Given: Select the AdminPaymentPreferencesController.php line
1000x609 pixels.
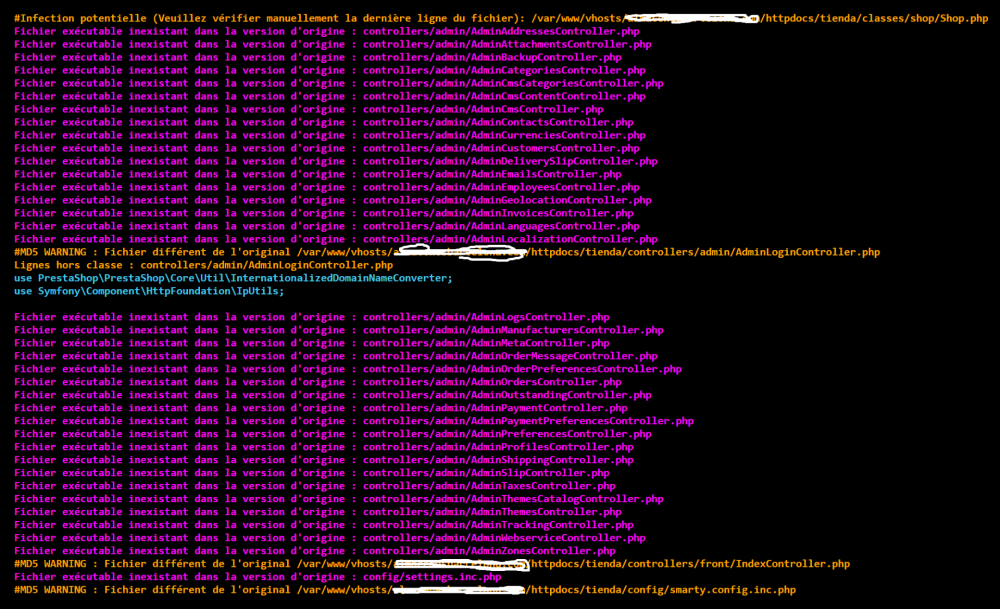Looking at the screenshot, I should coord(354,421).
